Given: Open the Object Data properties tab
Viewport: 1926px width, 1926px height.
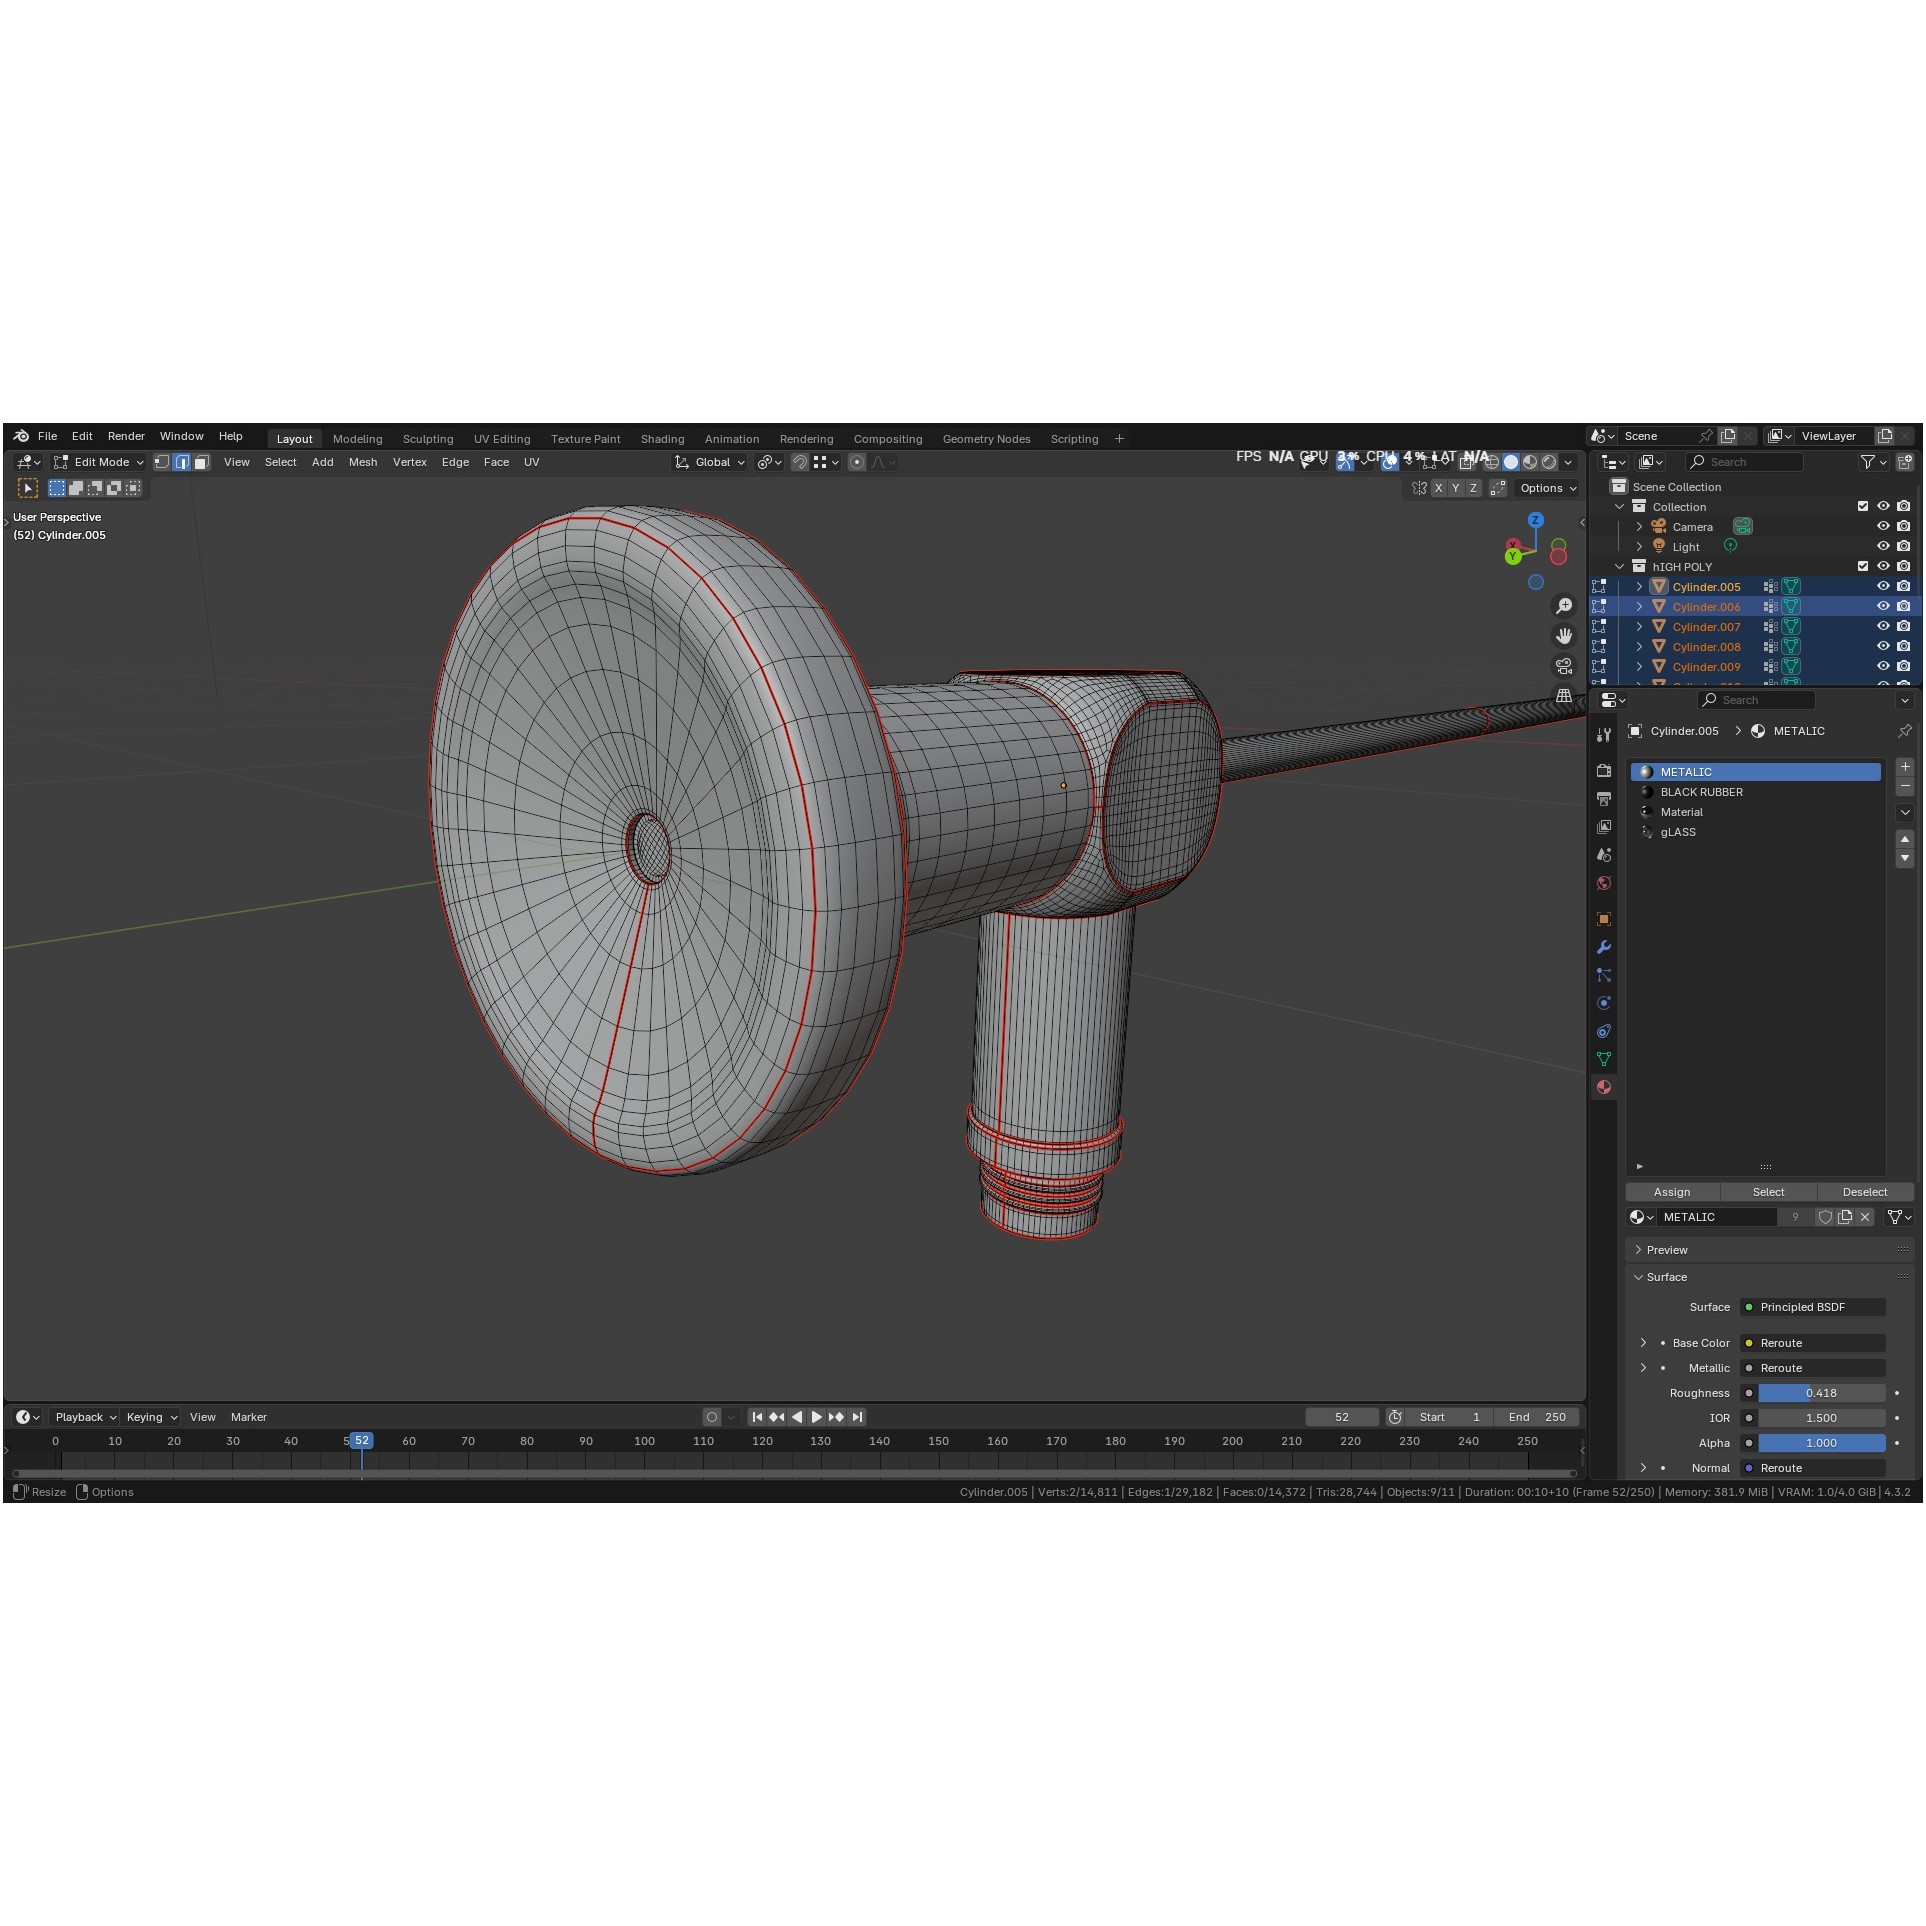Looking at the screenshot, I should [x=1605, y=1059].
